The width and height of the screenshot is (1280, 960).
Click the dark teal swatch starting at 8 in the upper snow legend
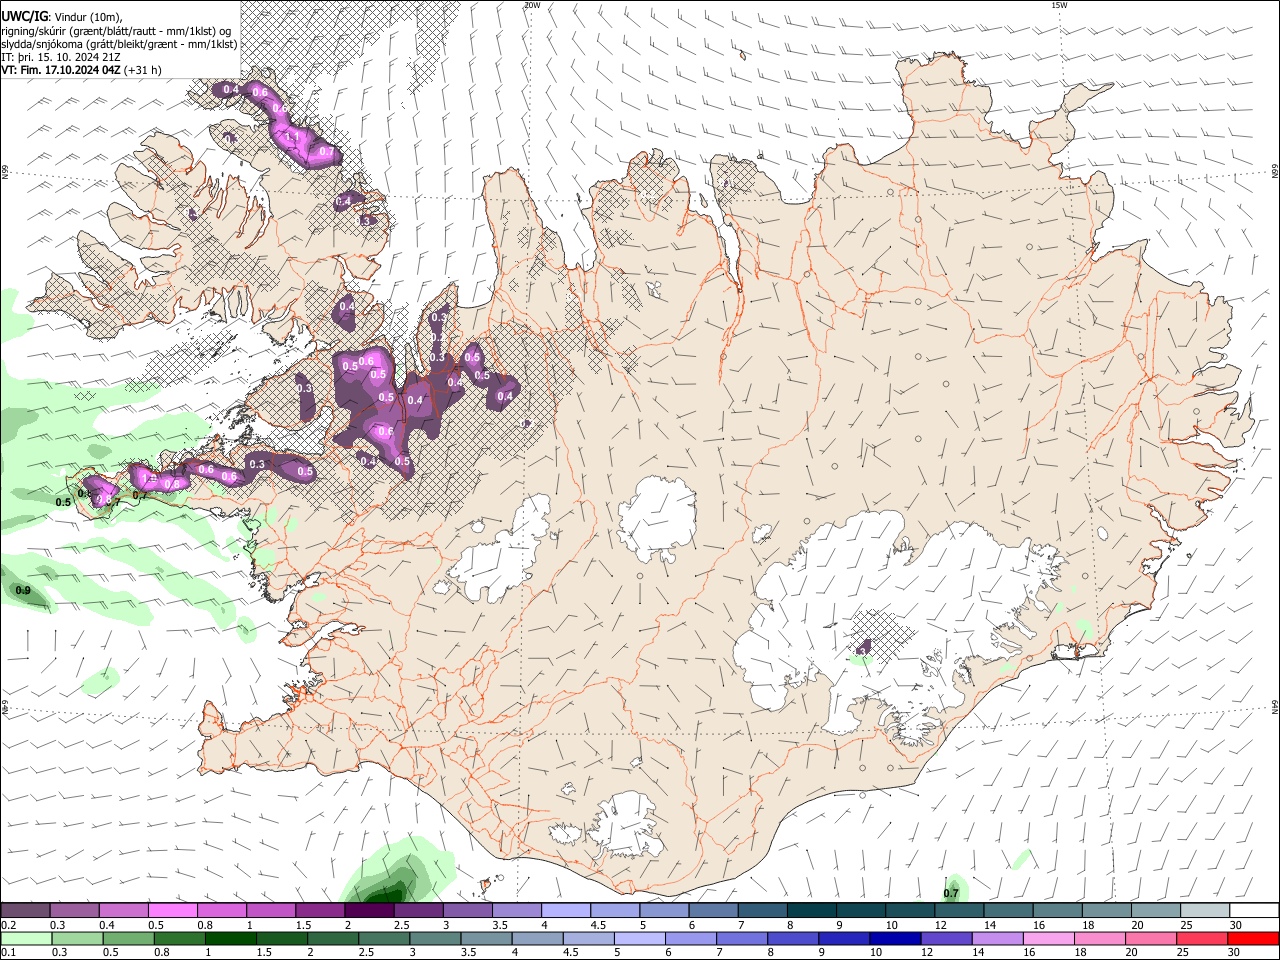point(812,911)
